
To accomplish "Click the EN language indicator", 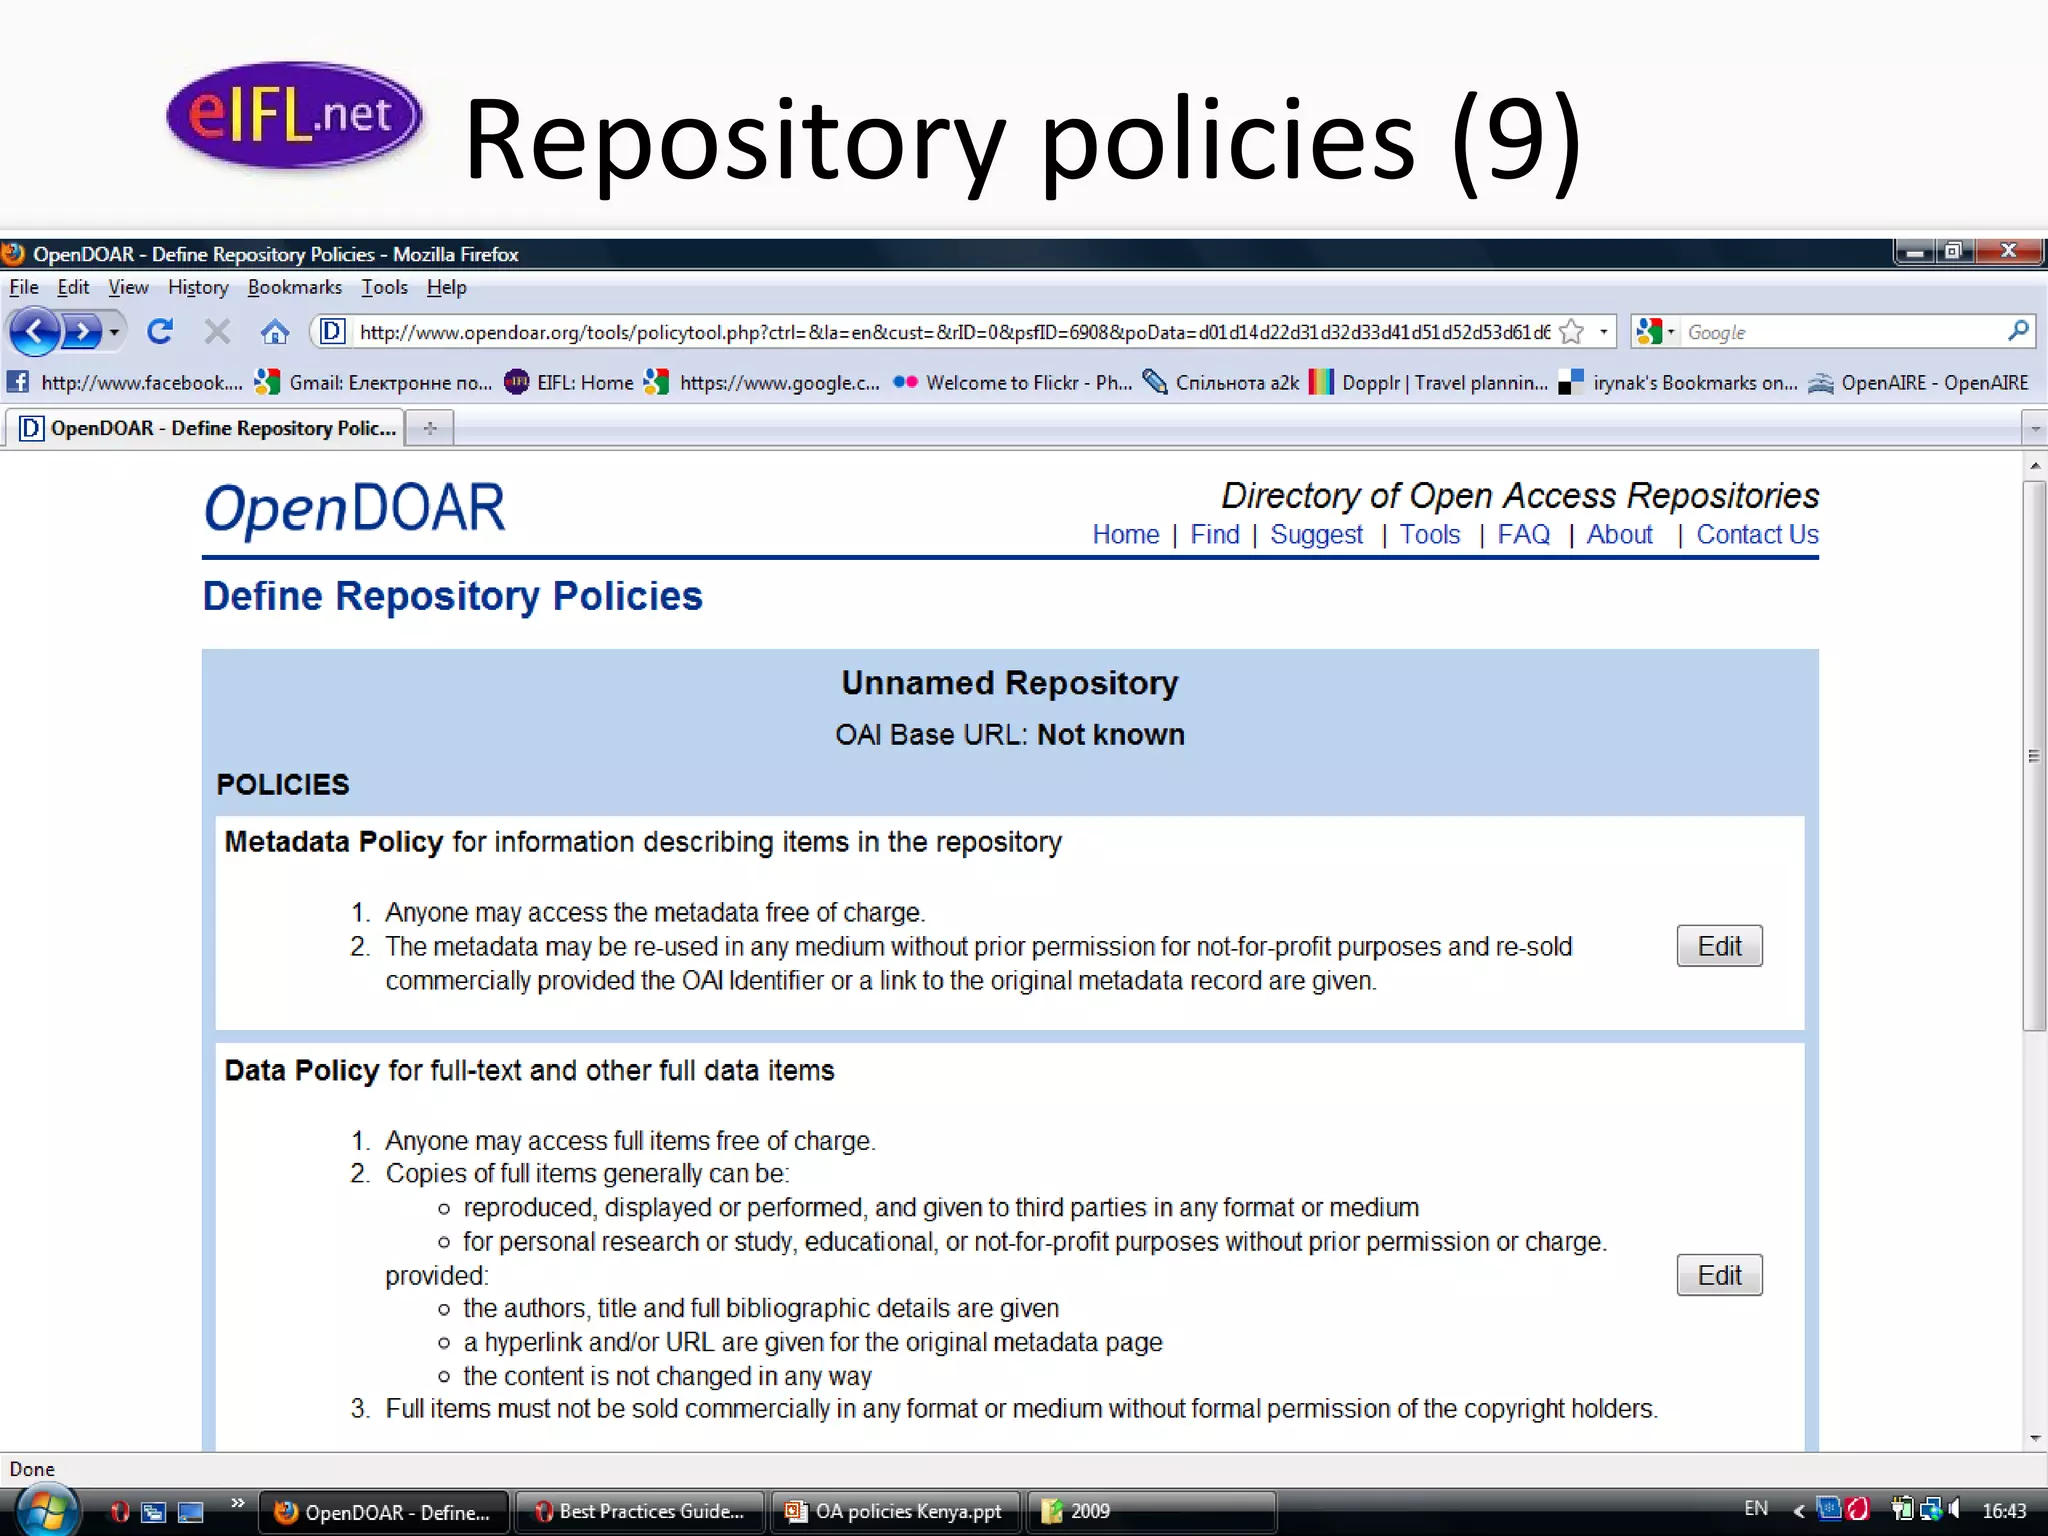I will (1756, 1509).
